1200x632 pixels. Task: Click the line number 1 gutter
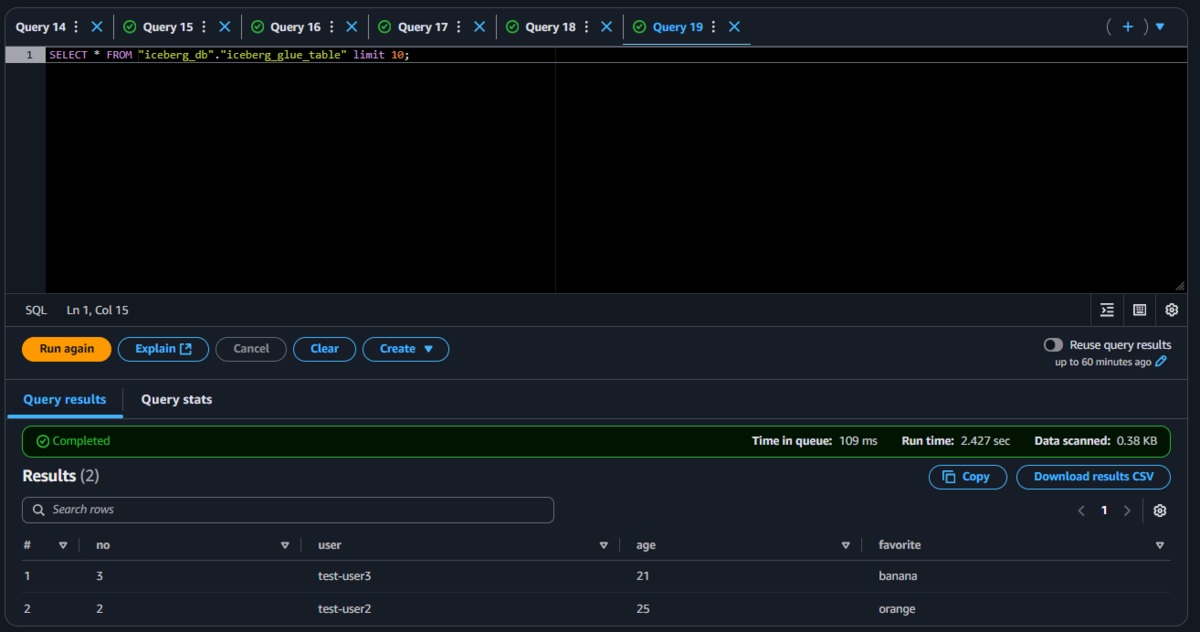[26, 55]
